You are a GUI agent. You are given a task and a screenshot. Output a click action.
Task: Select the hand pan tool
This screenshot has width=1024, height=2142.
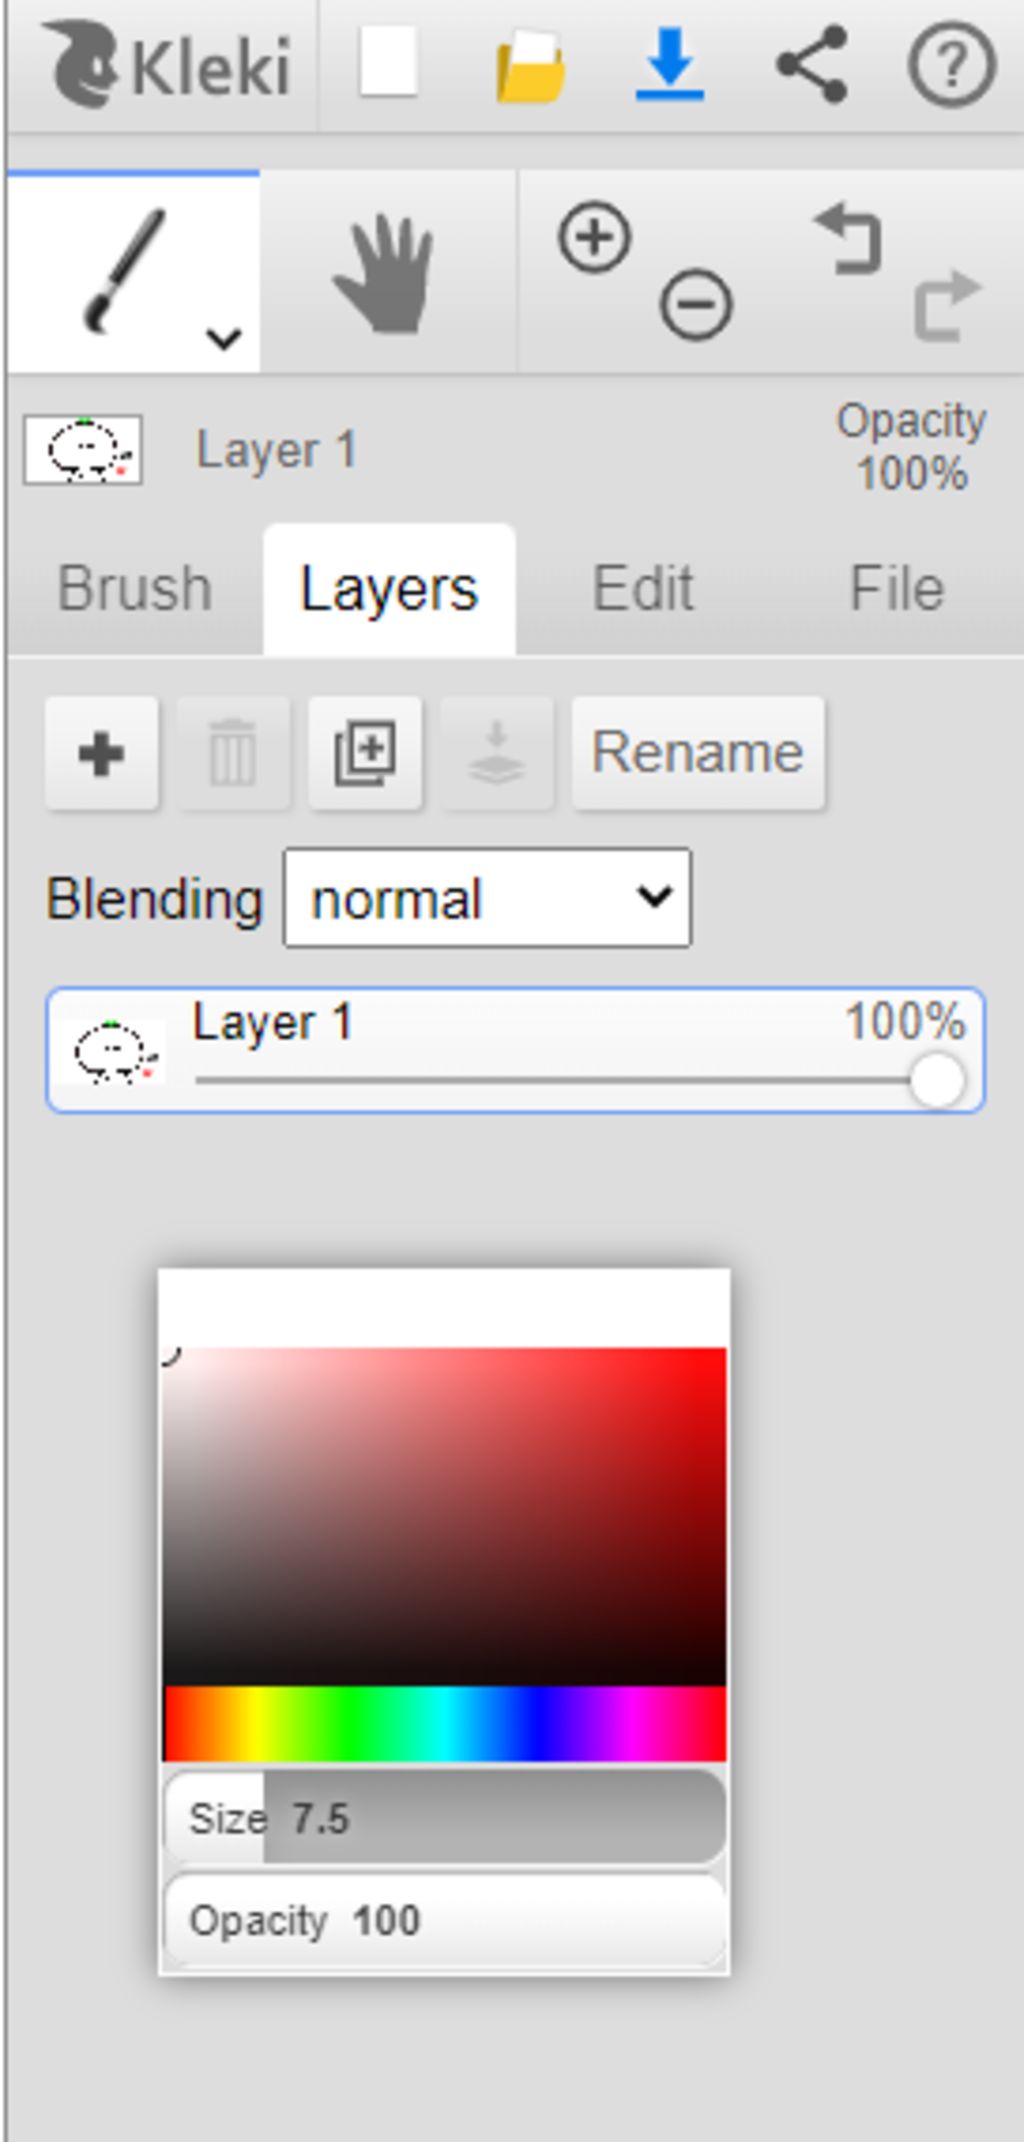tap(386, 272)
